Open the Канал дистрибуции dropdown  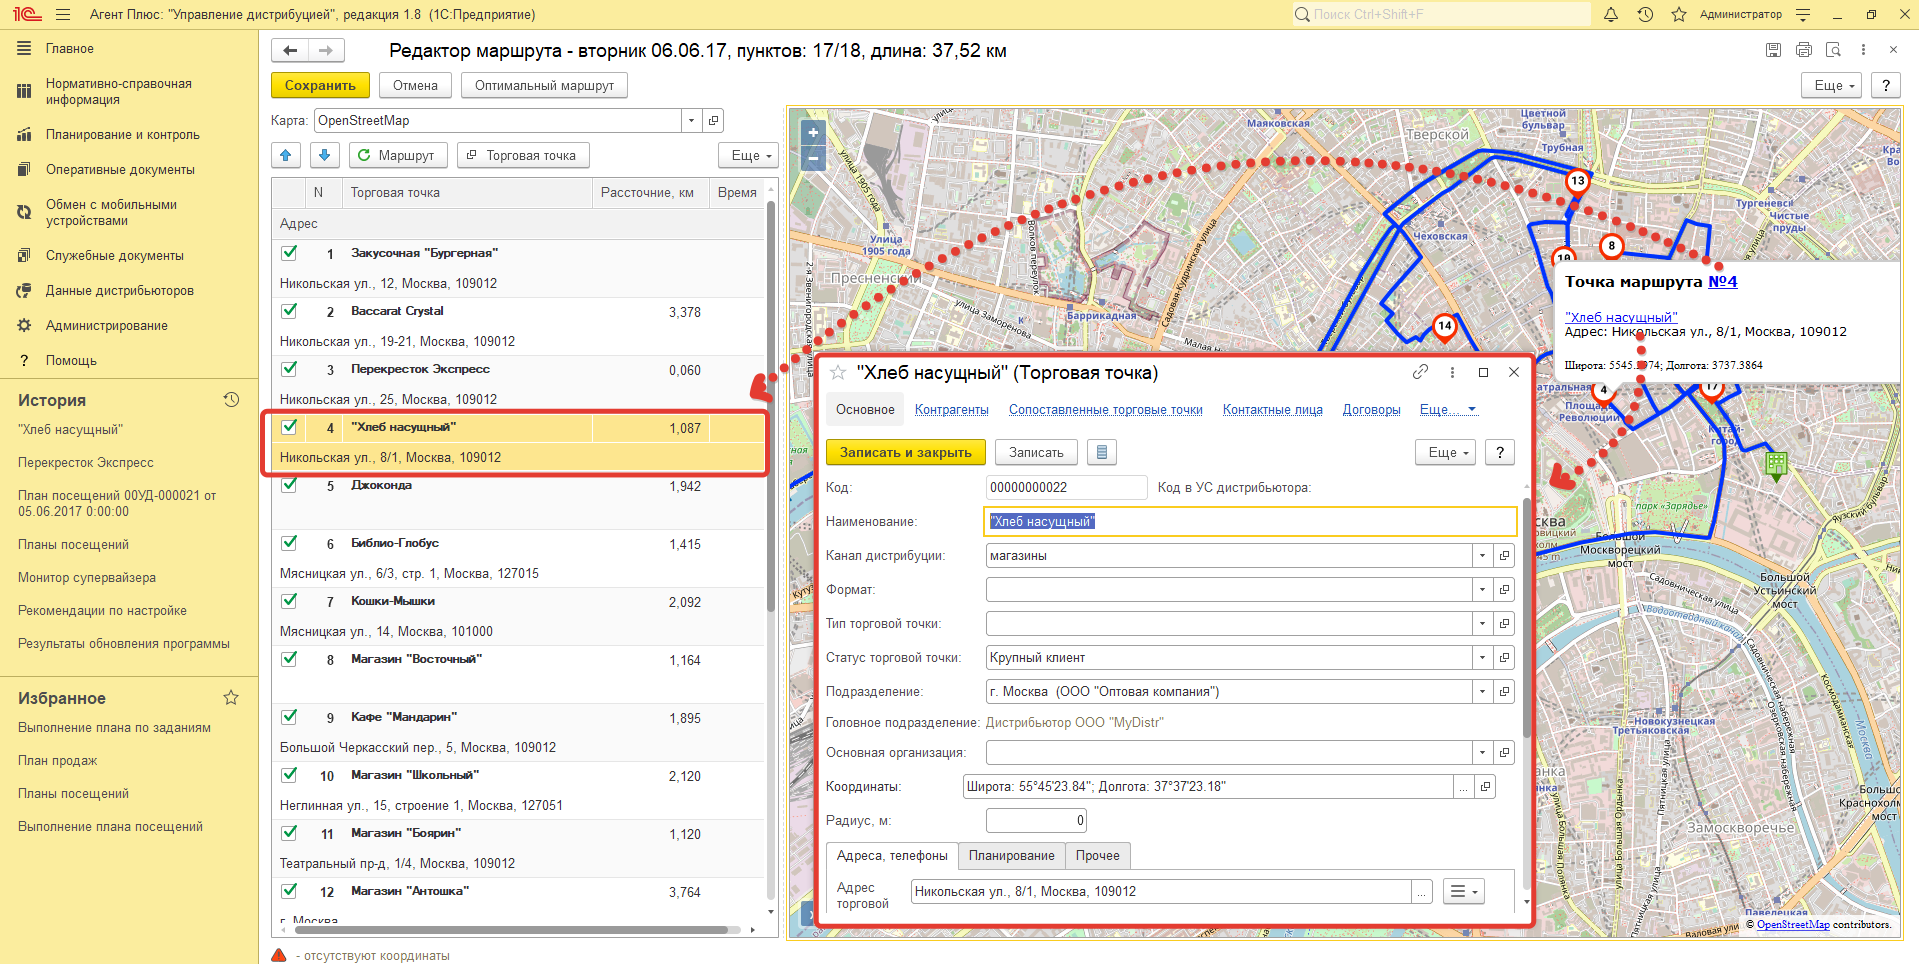pyautogui.click(x=1482, y=556)
